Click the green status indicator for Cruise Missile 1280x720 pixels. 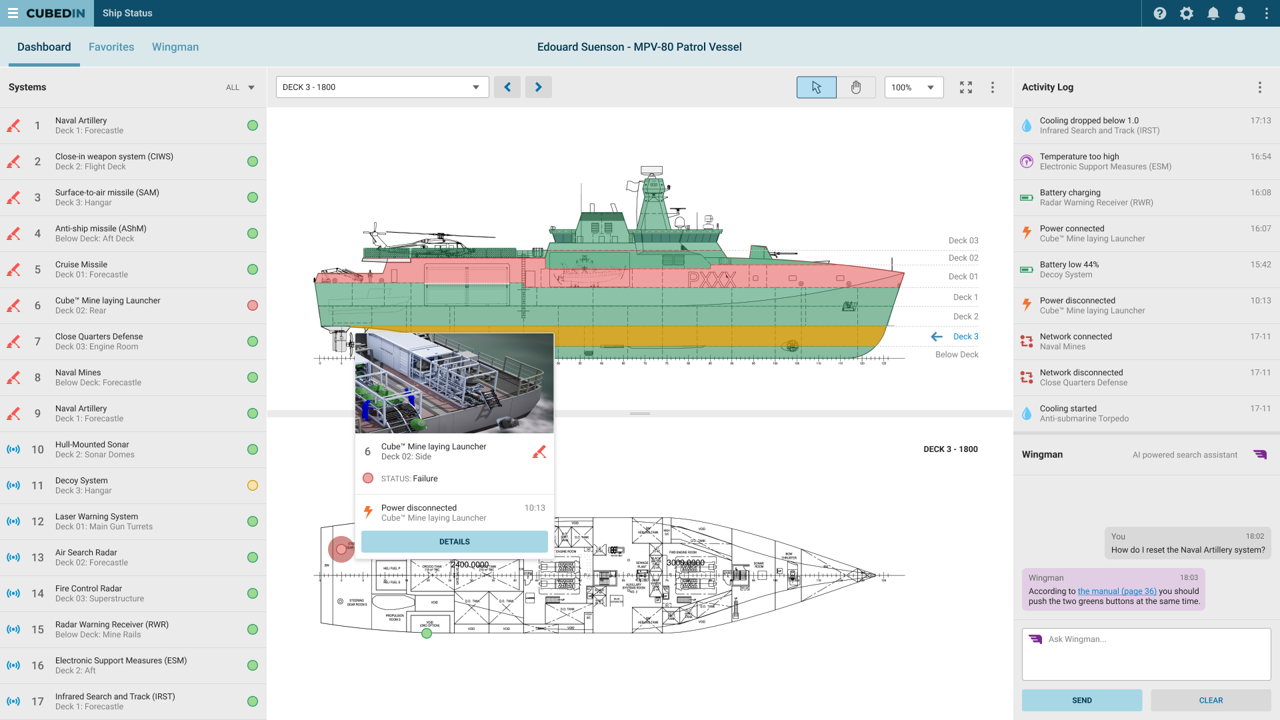tap(253, 269)
